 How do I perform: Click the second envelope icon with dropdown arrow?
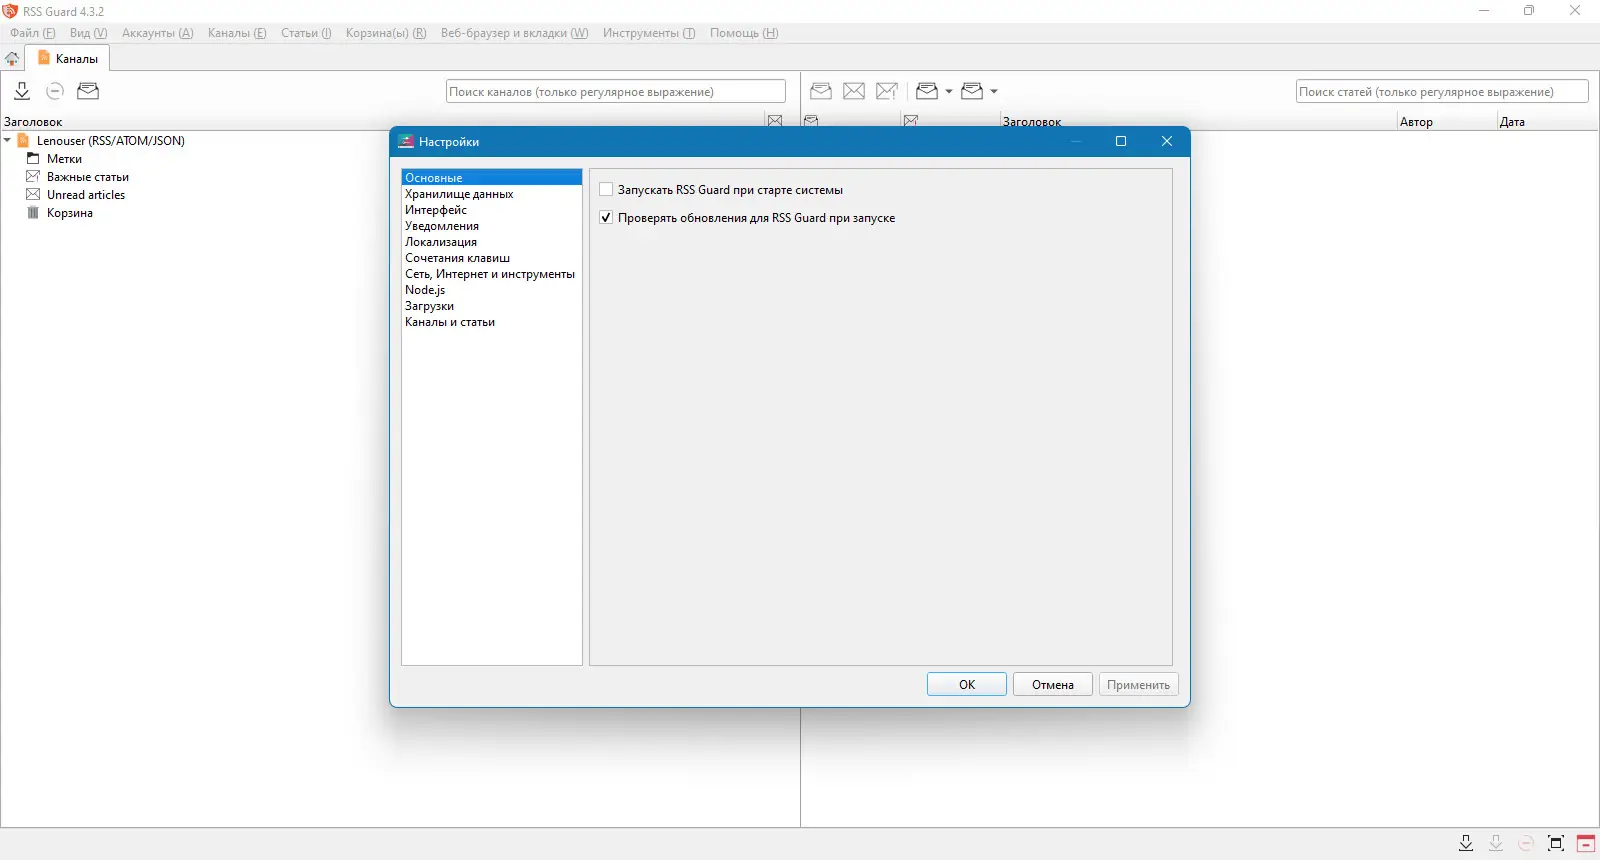point(972,91)
